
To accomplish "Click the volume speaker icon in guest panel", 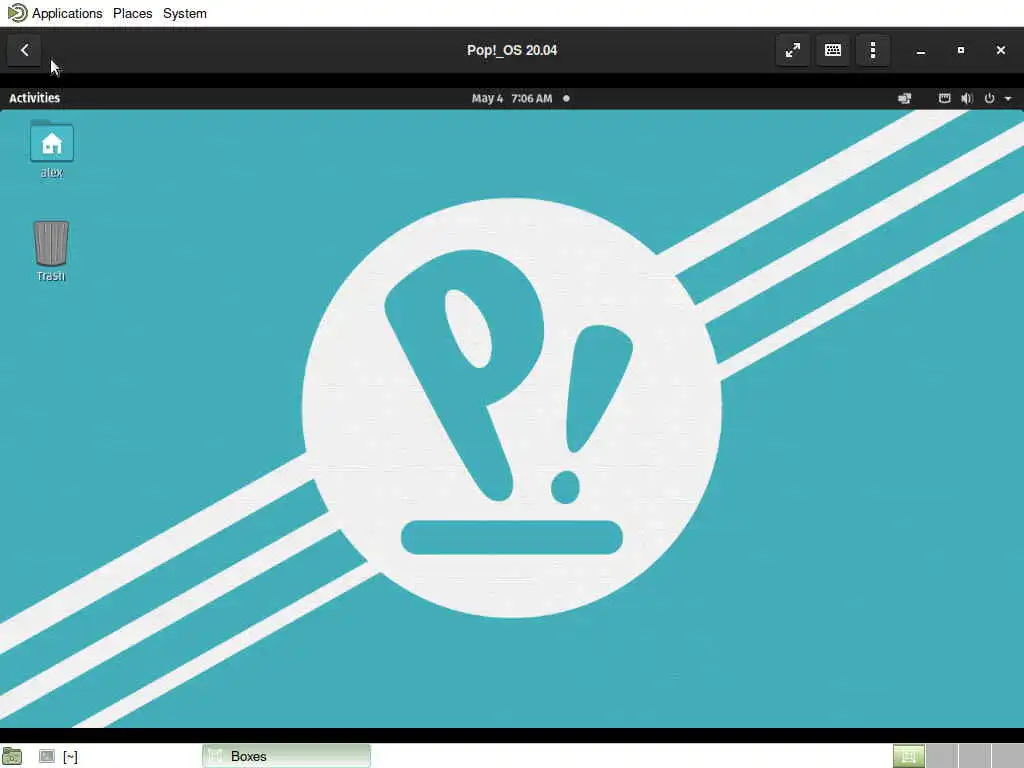I will [967, 98].
